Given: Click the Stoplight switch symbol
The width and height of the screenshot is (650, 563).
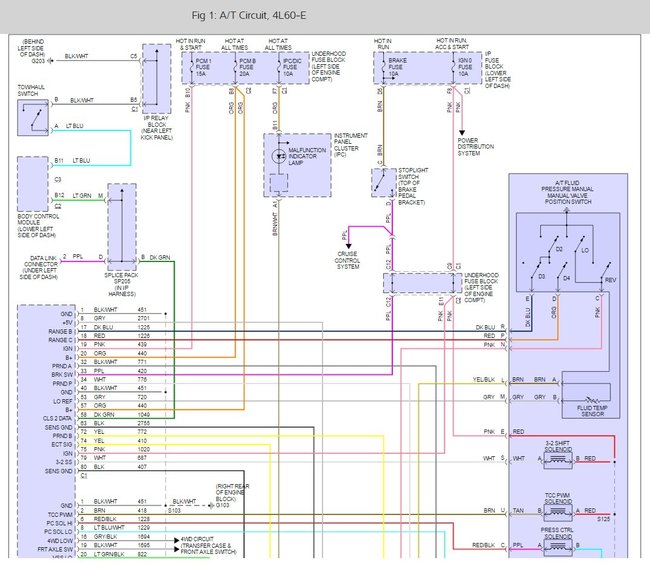Looking at the screenshot, I should (x=383, y=182).
